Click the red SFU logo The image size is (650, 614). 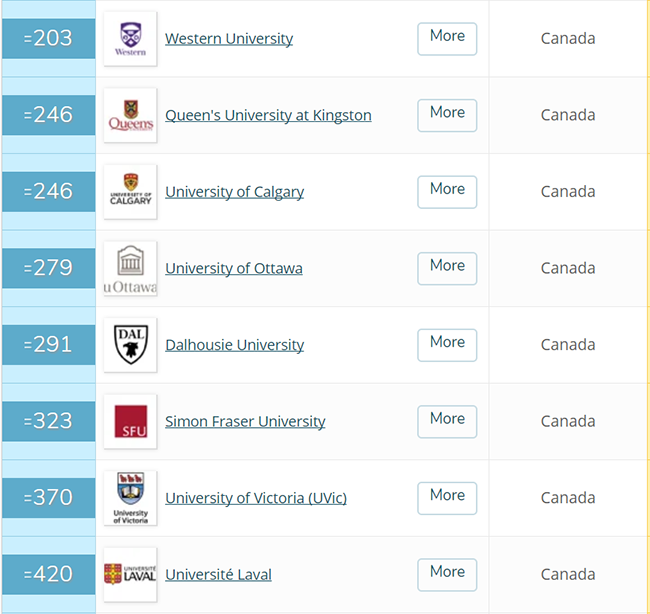(130, 421)
